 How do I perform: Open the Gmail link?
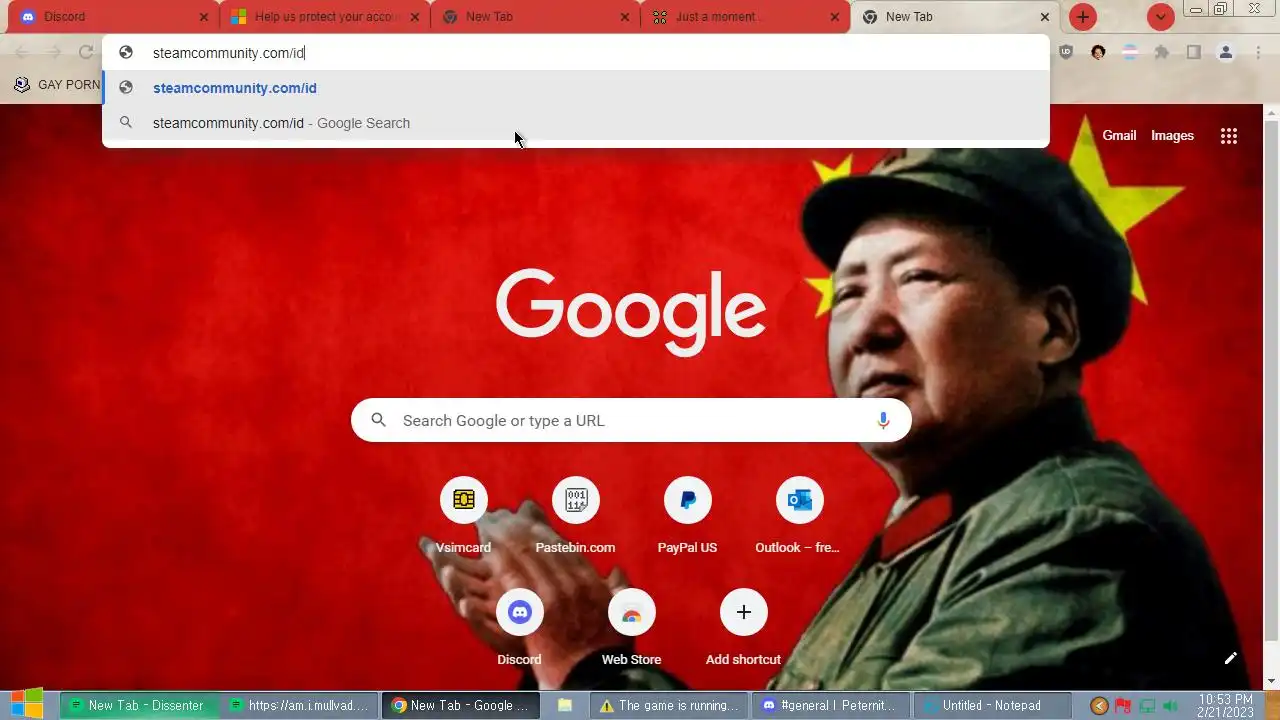[1119, 136]
